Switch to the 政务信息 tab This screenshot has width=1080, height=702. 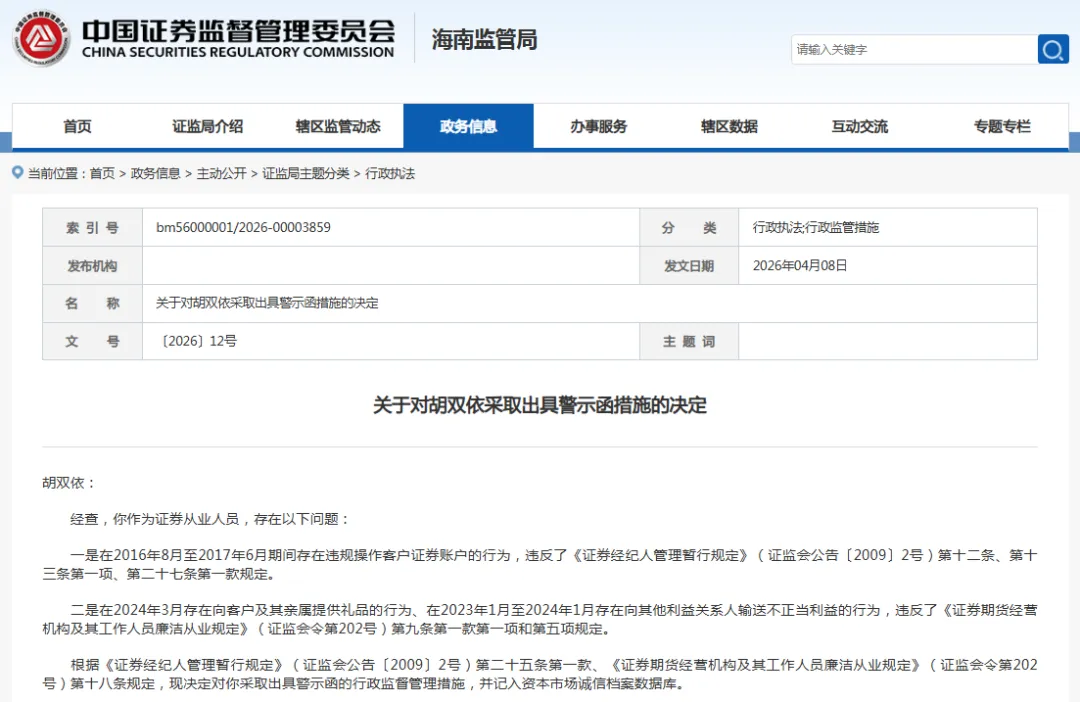(x=468, y=126)
